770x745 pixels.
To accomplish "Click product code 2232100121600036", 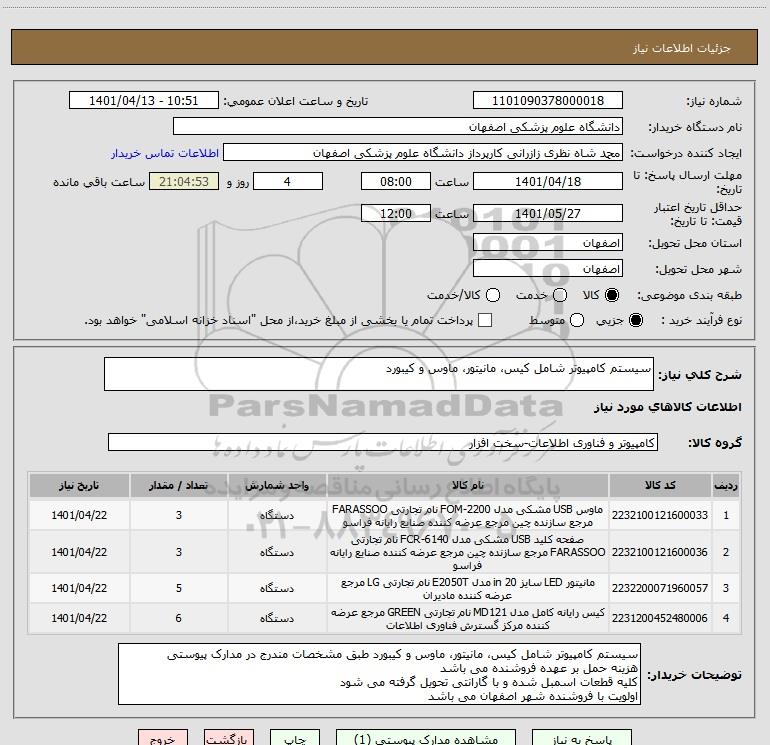I will [660, 552].
